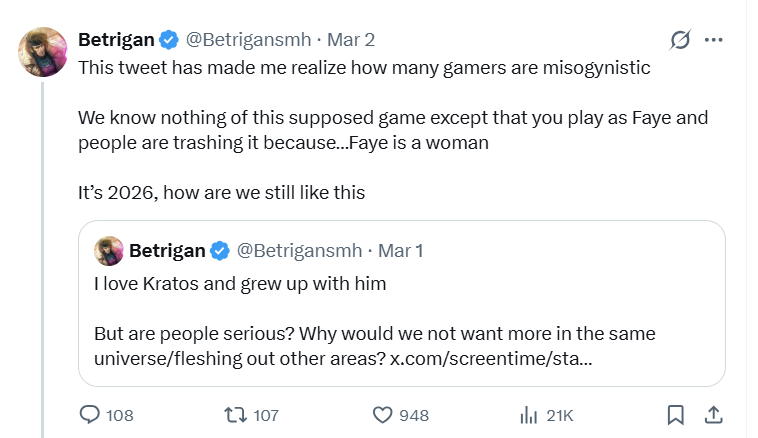Viewport: 758px width, 438px height.
Task: Click the 948 likes count
Action: pyautogui.click(x=414, y=414)
